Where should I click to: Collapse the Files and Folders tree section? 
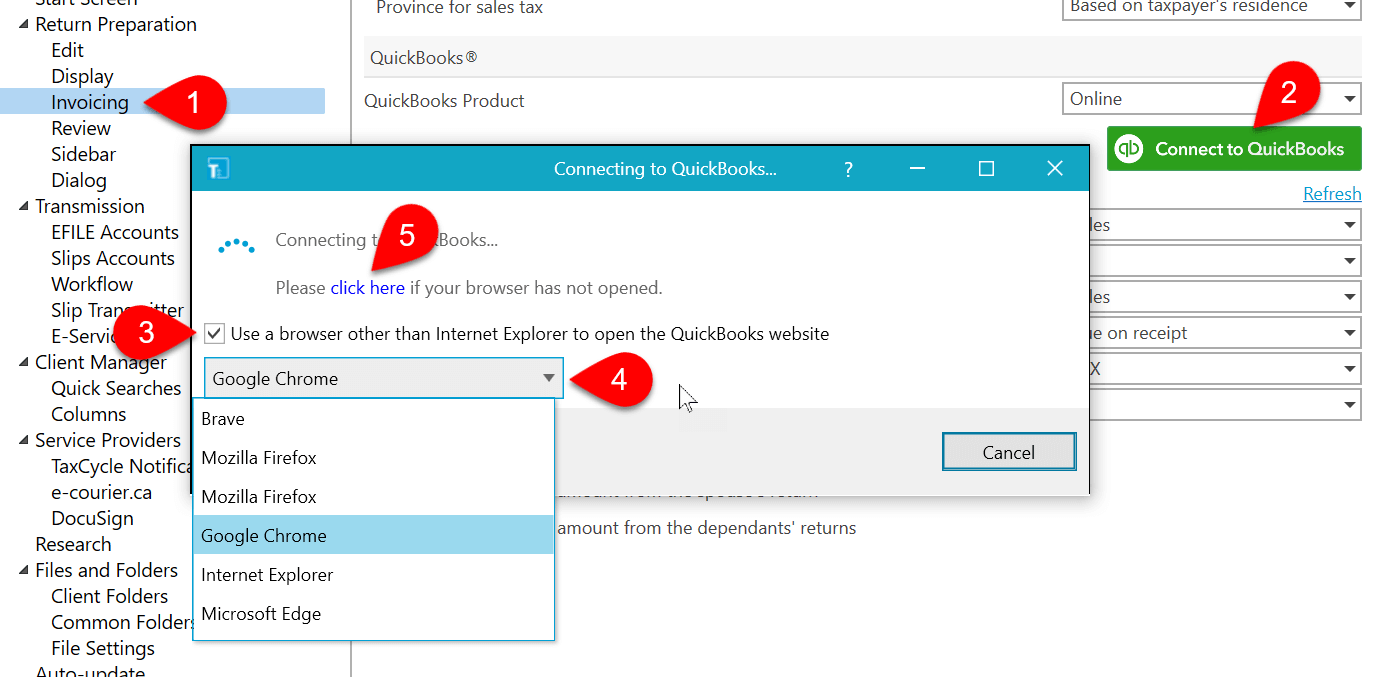(x=24, y=570)
